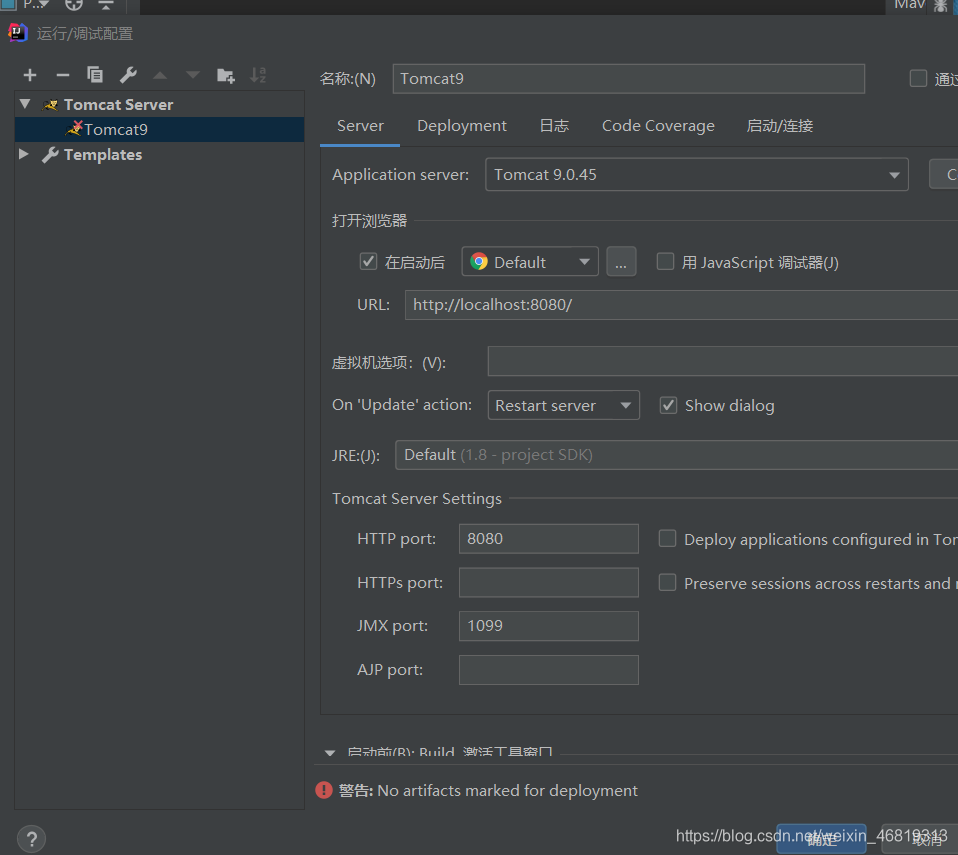Open the JRE Default combo box

pyautogui.click(x=676, y=455)
